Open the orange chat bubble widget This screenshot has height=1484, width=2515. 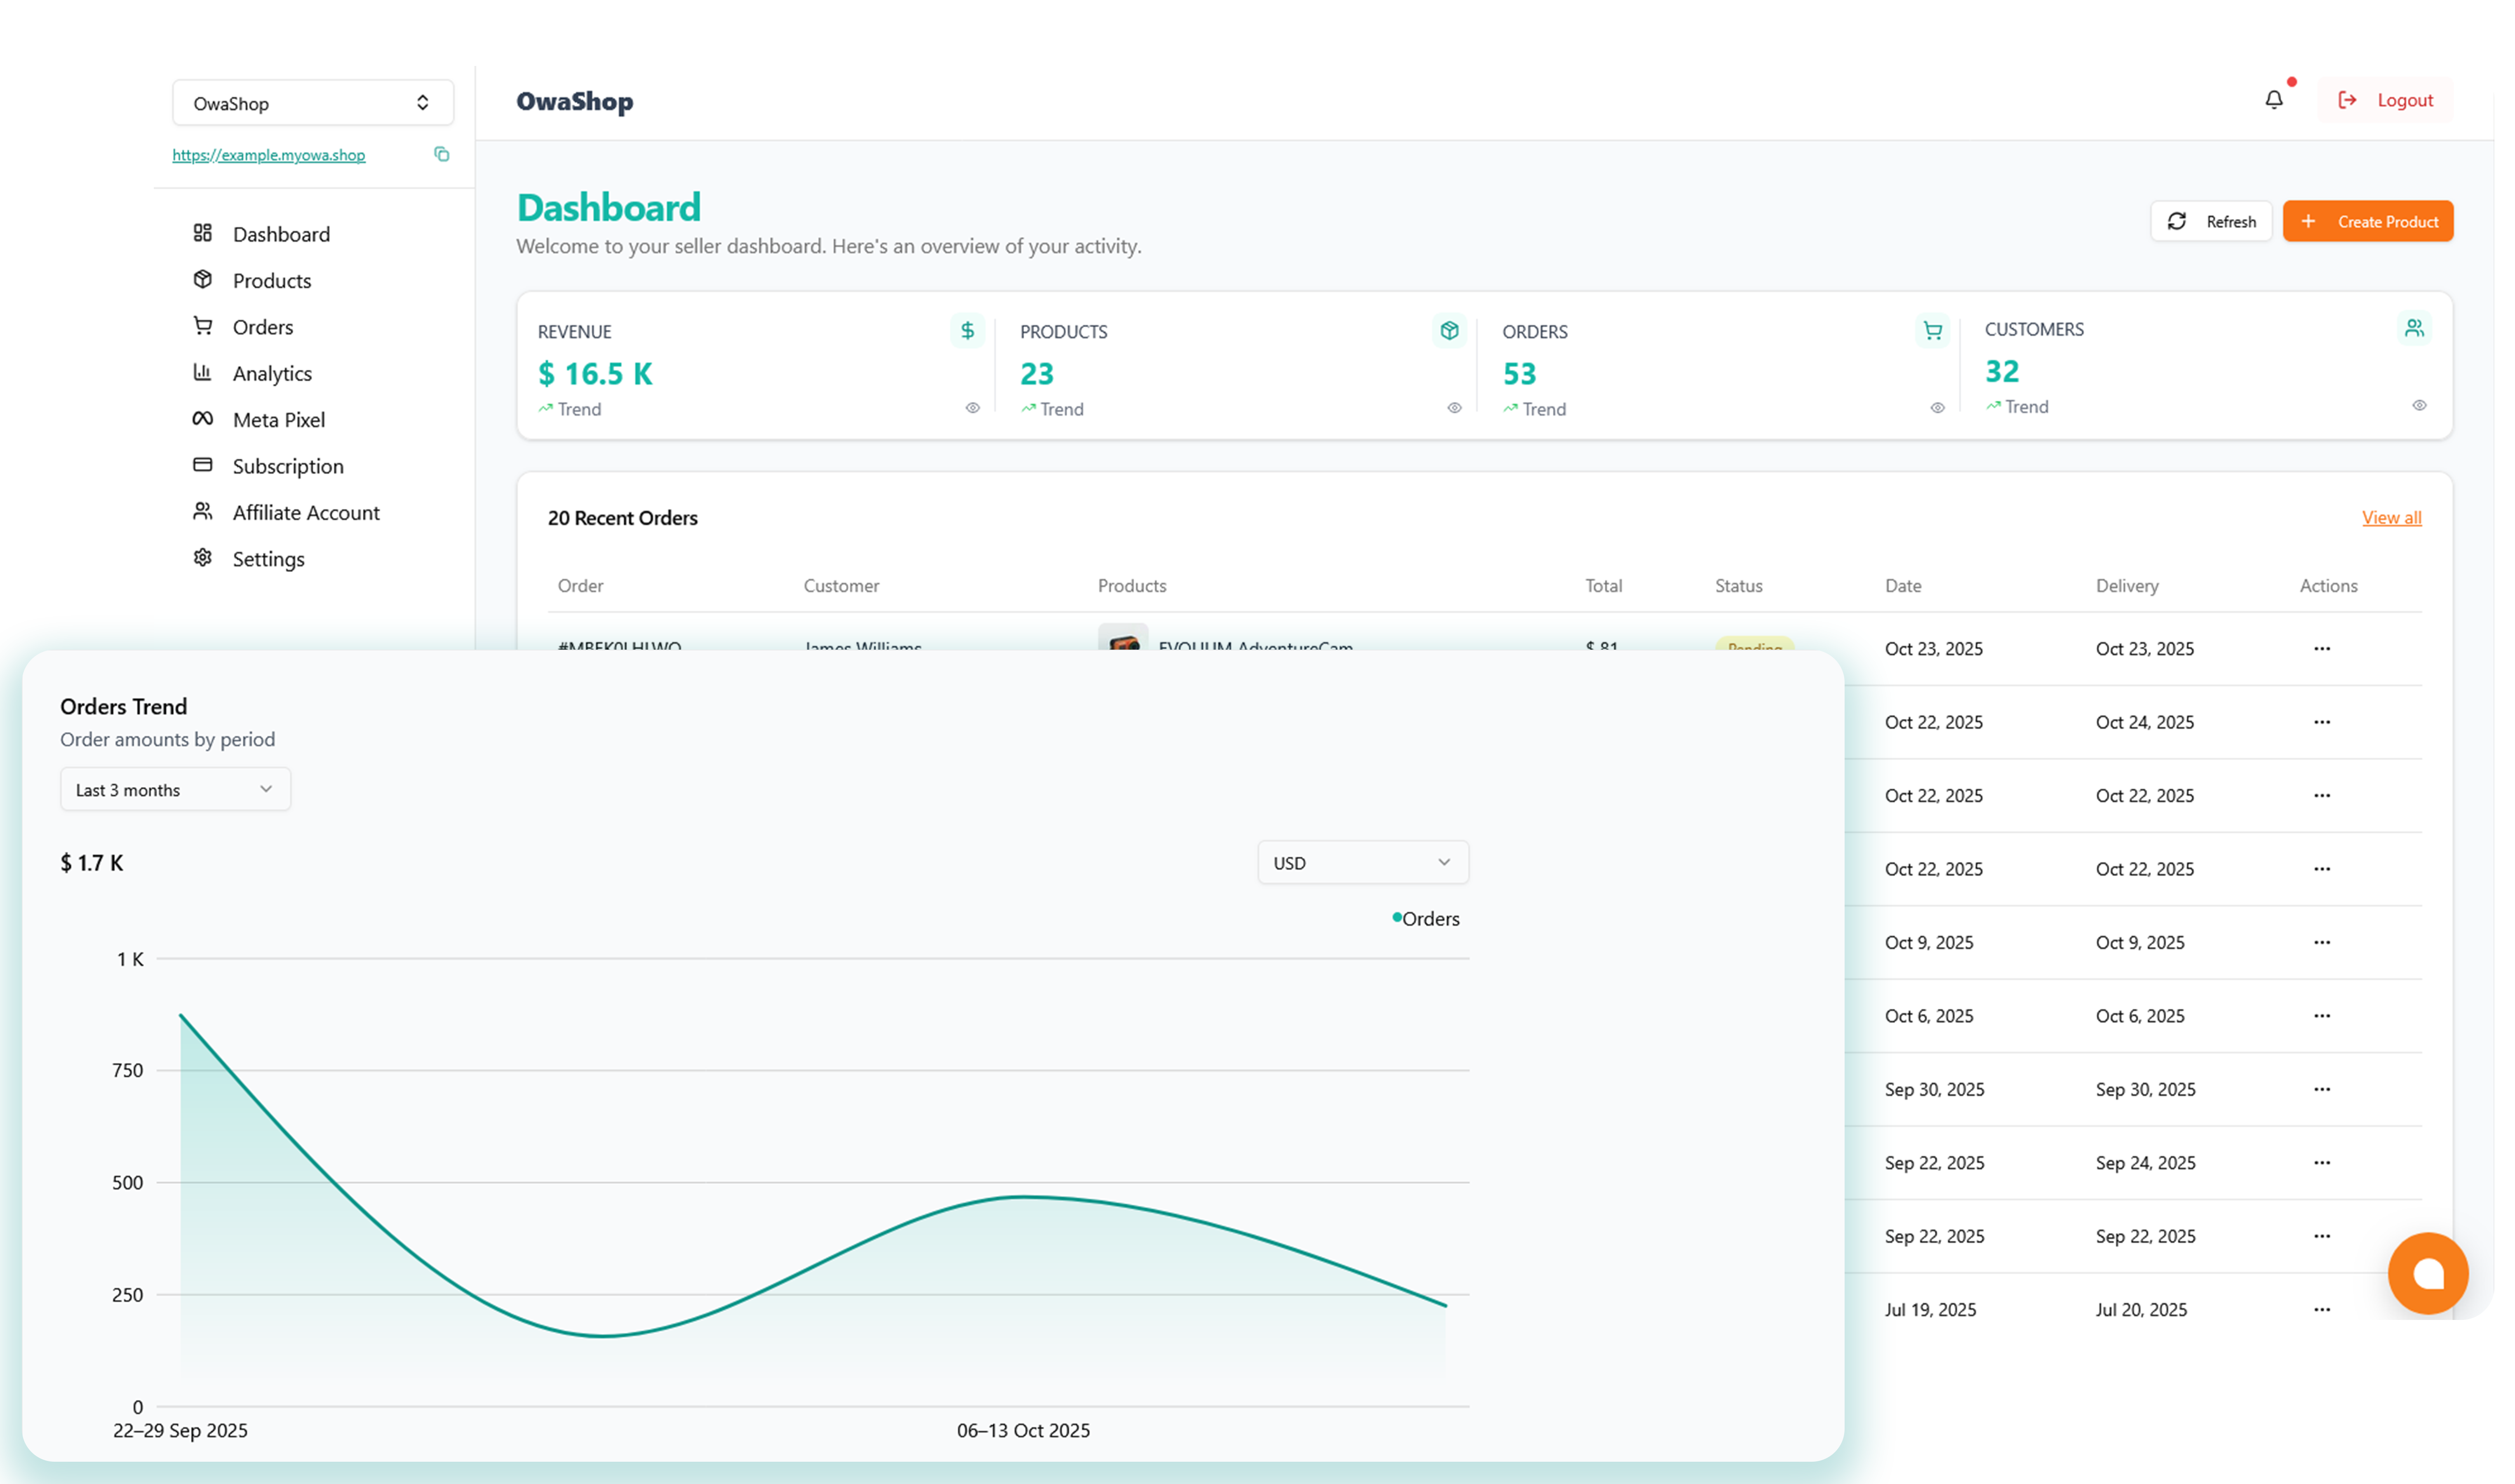coord(2428,1273)
